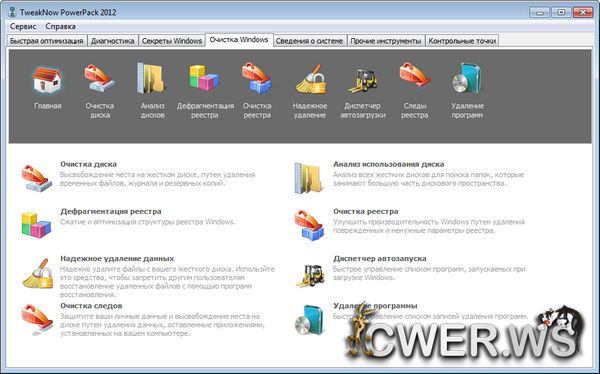Viewport: 600px width, 374px height.
Task: Select the Очистка Windows tab
Action: pyautogui.click(x=239, y=40)
